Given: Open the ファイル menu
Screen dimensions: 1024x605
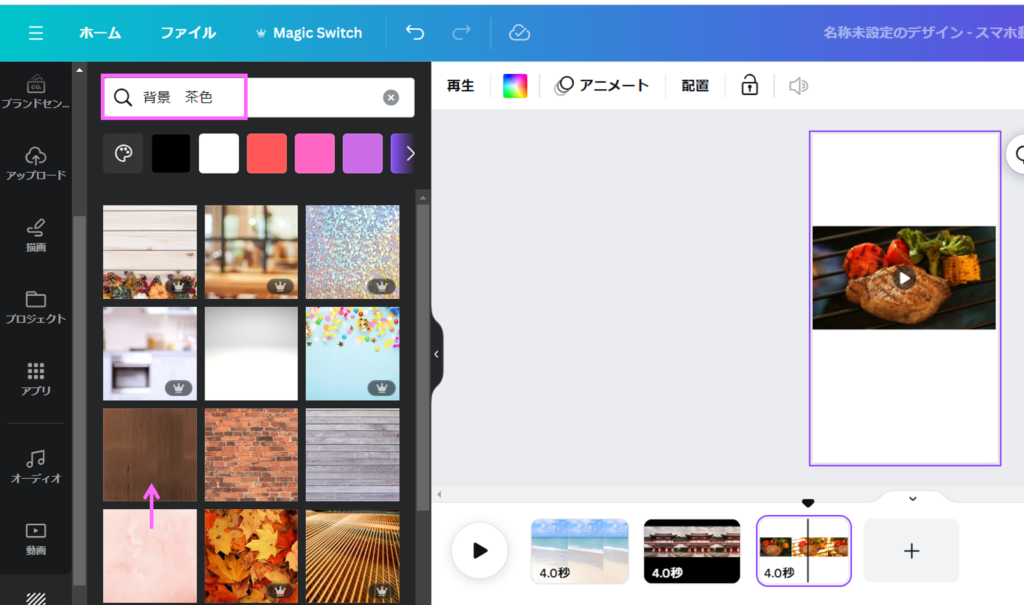Looking at the screenshot, I should (188, 33).
